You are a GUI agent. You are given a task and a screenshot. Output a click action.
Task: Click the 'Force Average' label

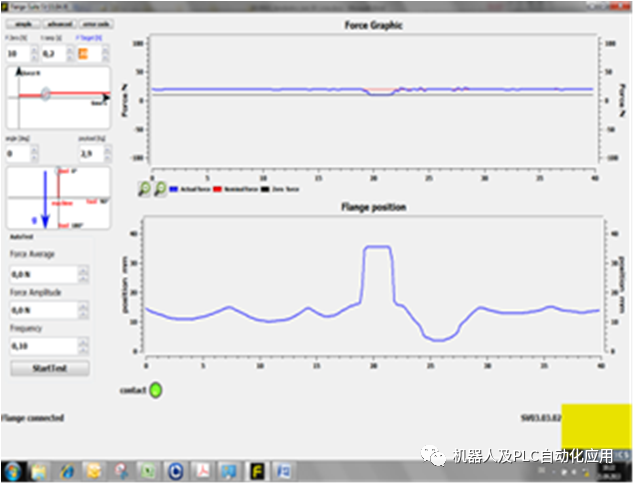tap(32, 254)
